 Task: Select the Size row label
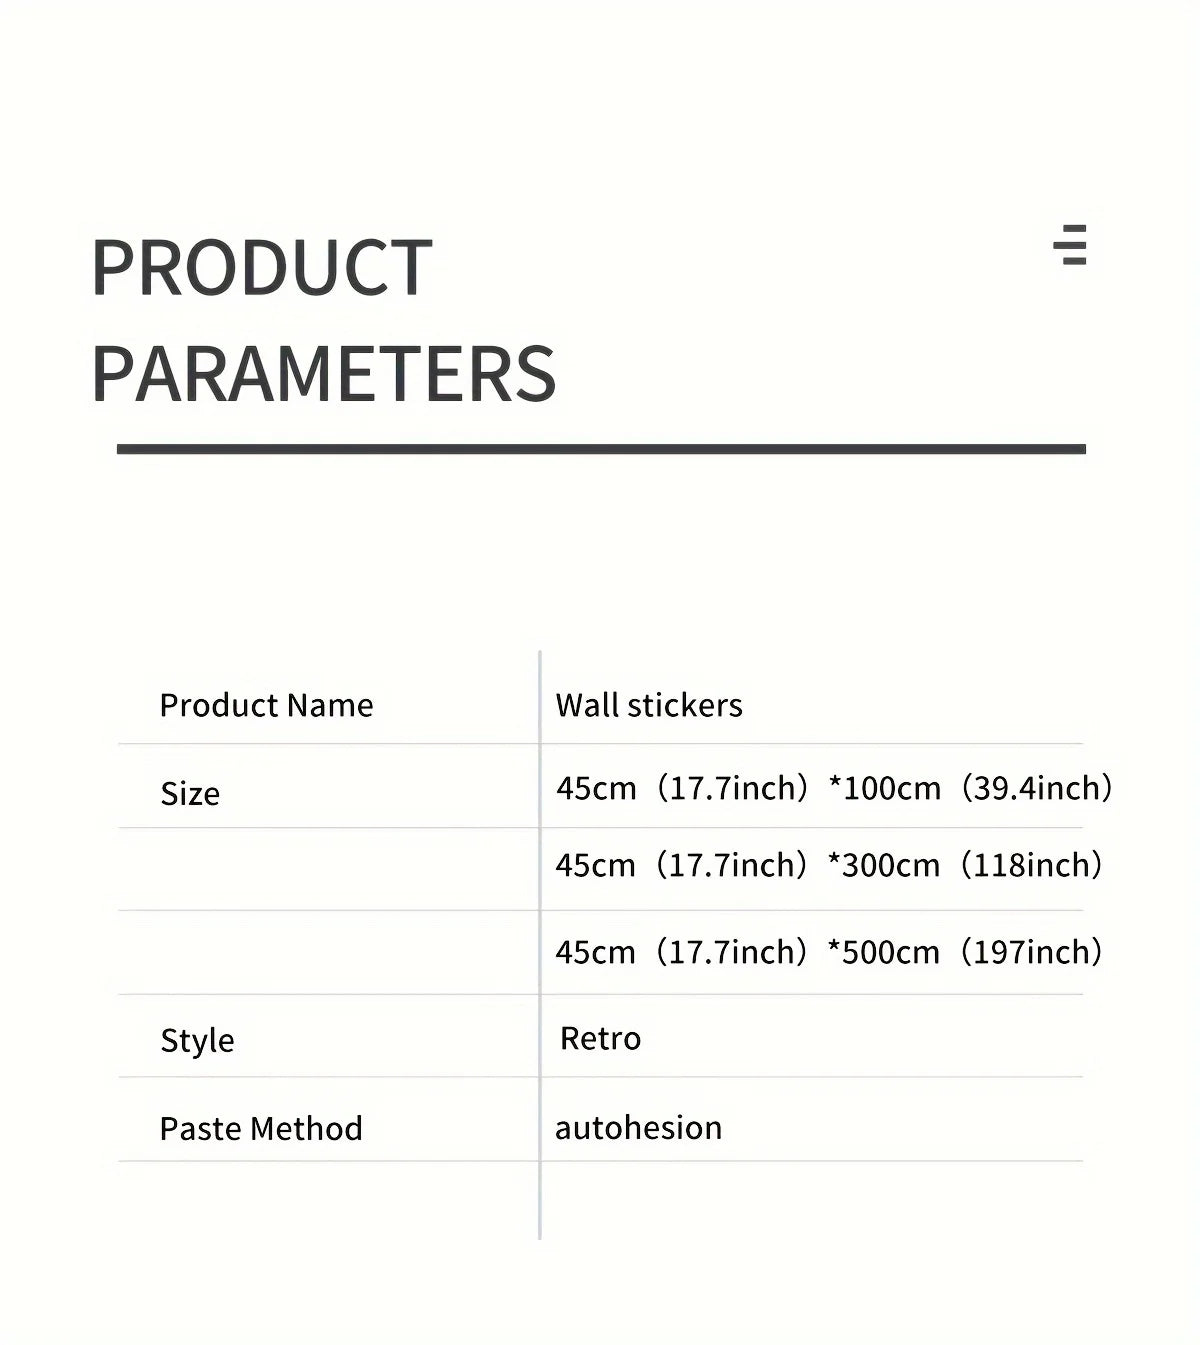coord(190,794)
